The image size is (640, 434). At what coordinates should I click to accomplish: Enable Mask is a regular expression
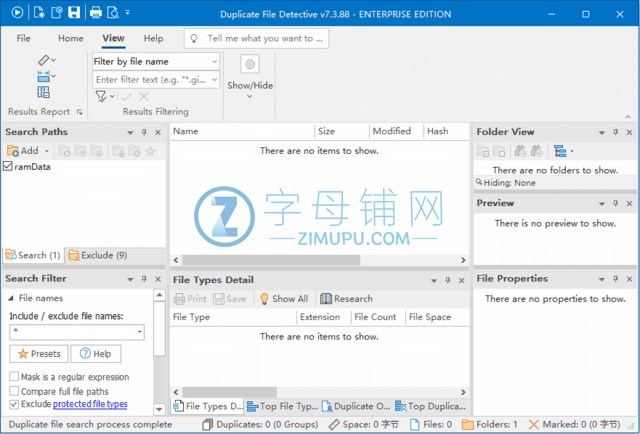click(x=14, y=376)
